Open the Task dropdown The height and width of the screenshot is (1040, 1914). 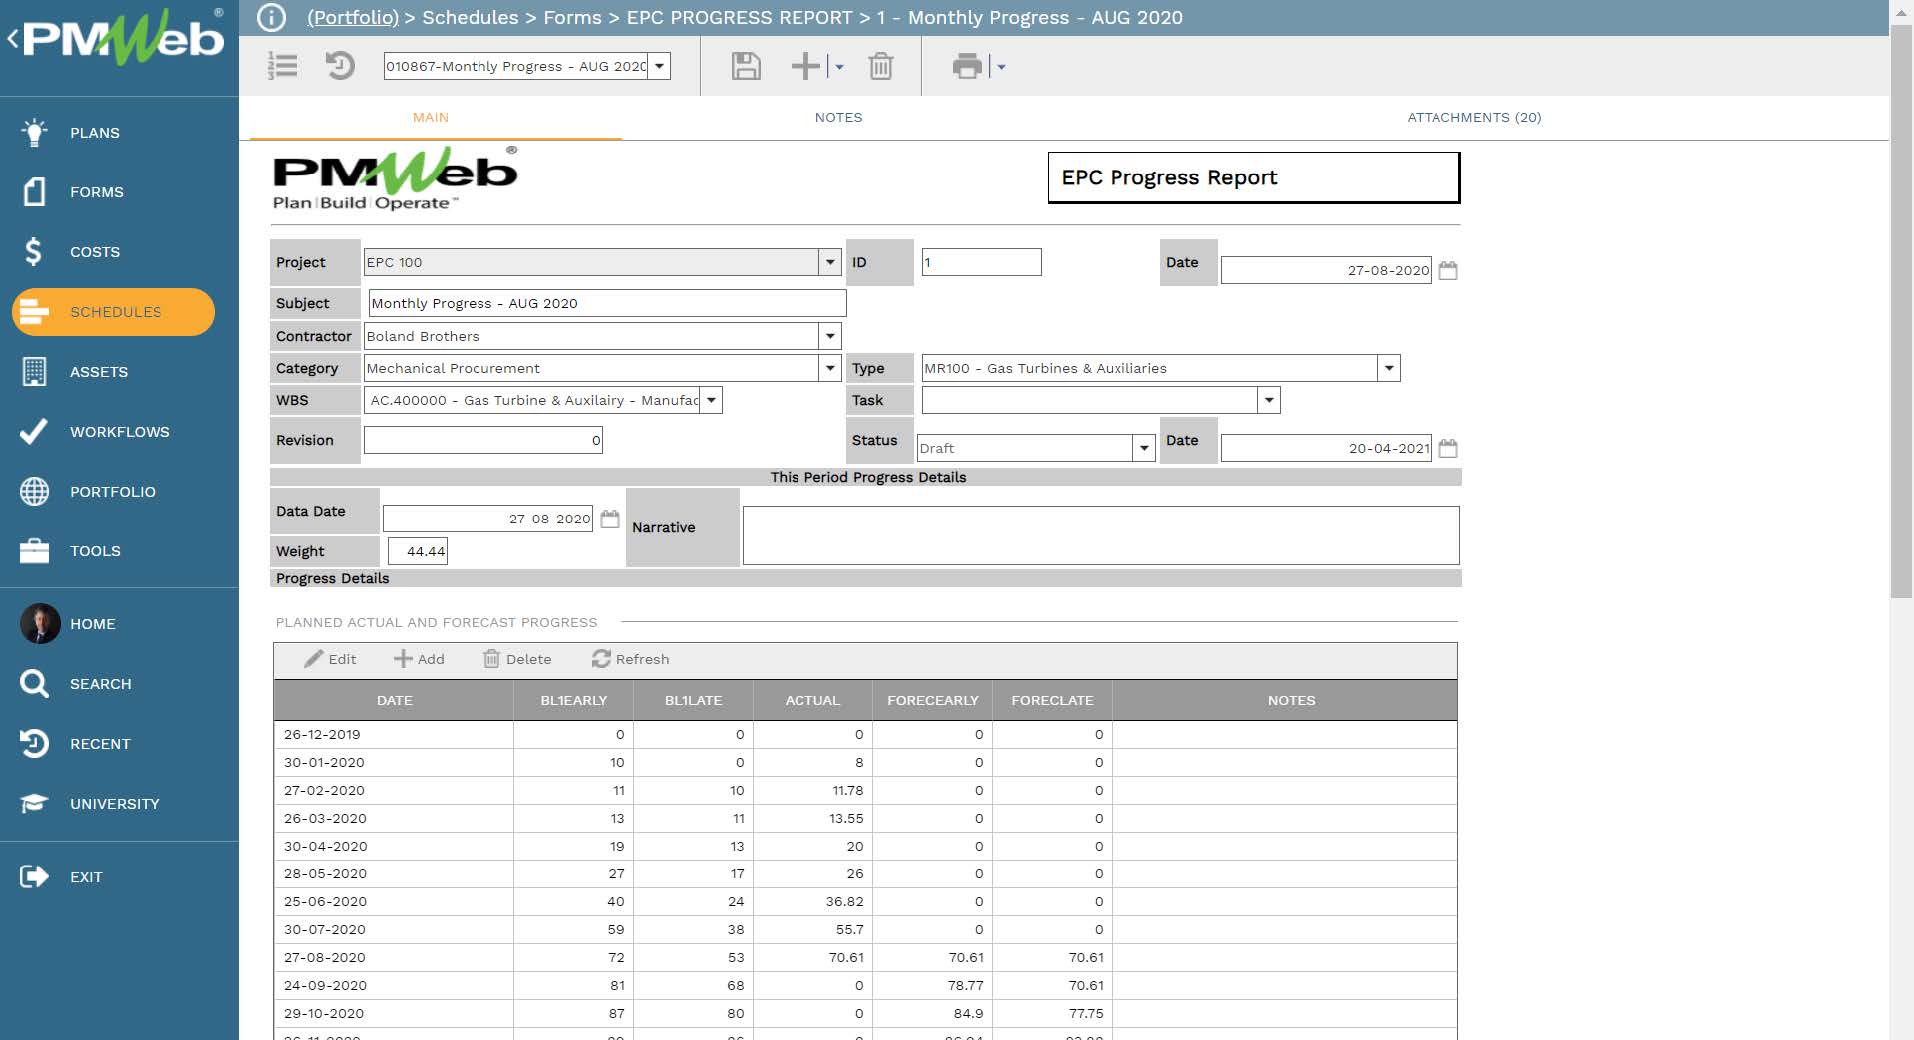point(1269,400)
